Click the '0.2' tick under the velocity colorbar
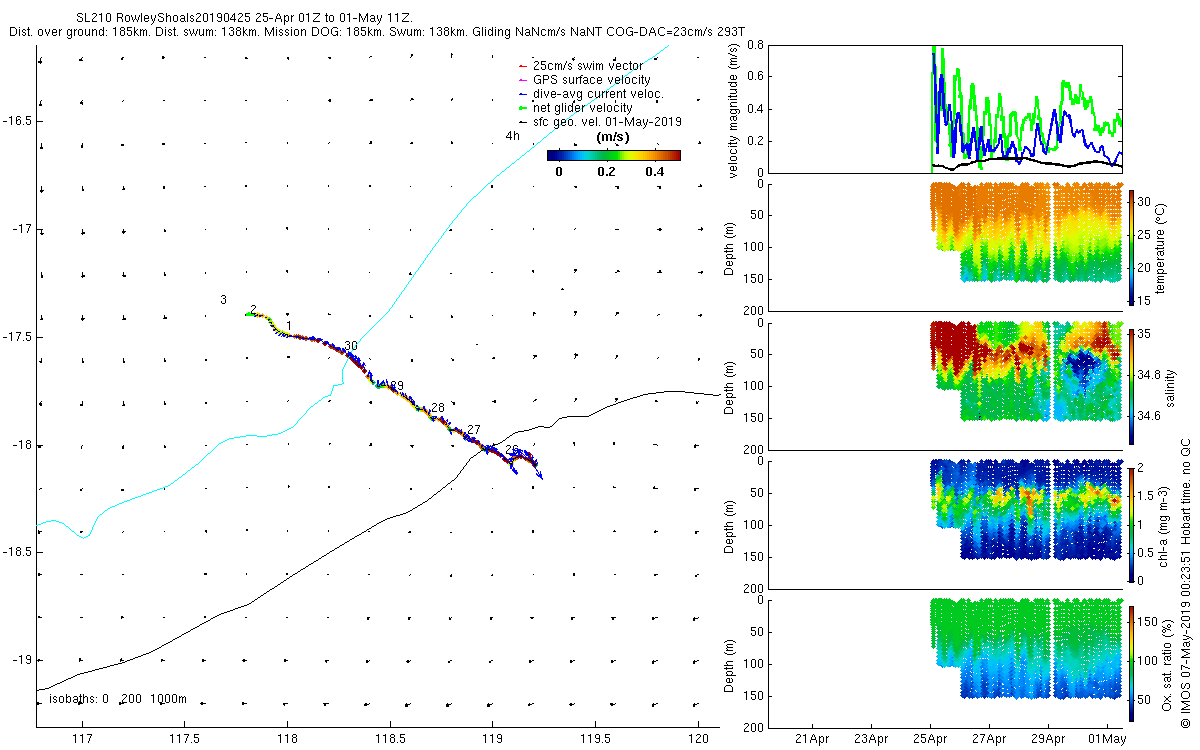The width and height of the screenshot is (1200, 750). 605,172
